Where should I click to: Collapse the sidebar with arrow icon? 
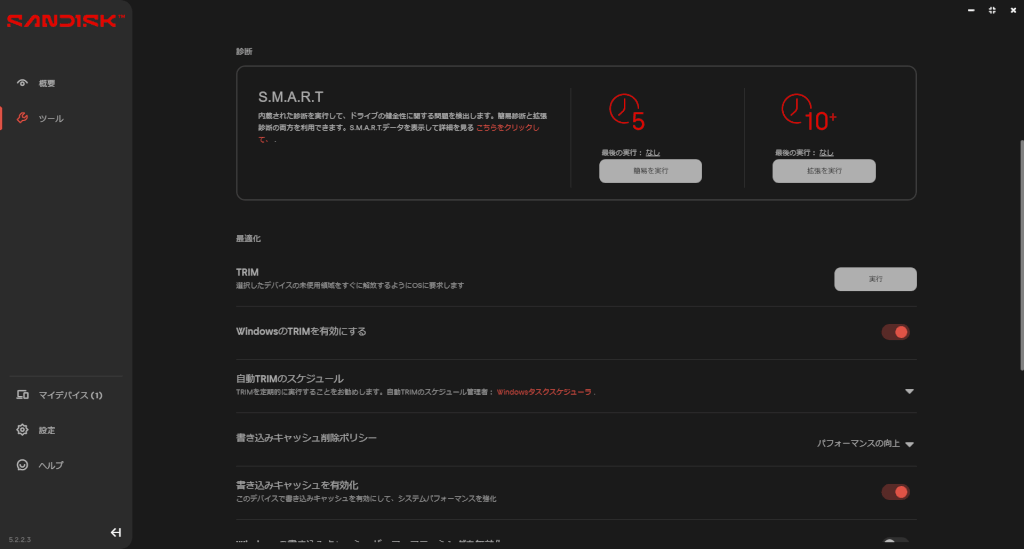[x=116, y=532]
